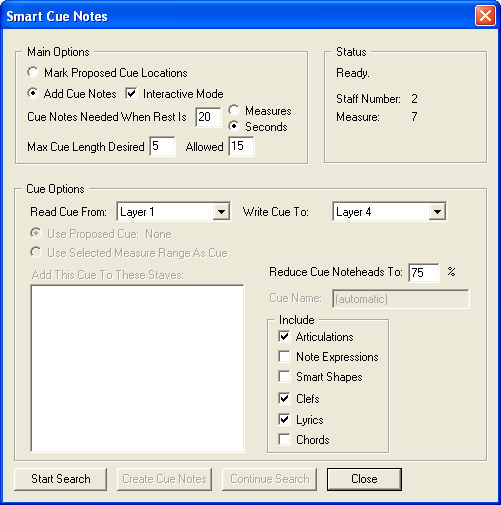Click the Close button at bottom
501x505 pixels.
pyautogui.click(x=364, y=479)
